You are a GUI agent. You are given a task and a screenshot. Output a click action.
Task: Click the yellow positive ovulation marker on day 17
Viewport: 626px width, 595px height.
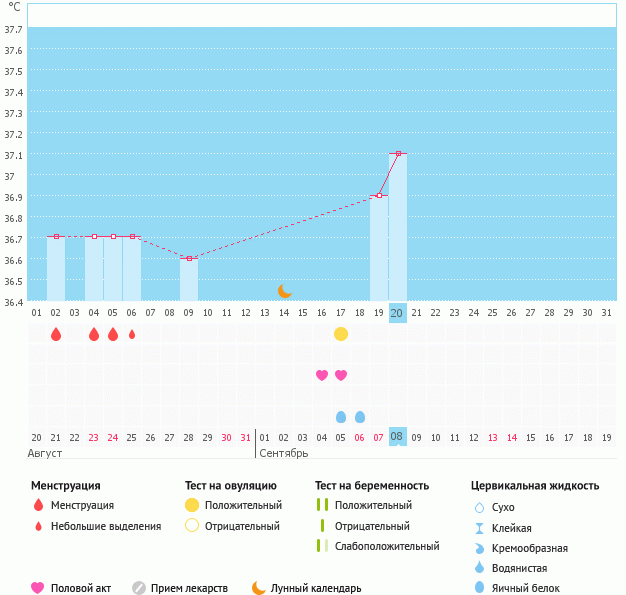tap(341, 334)
